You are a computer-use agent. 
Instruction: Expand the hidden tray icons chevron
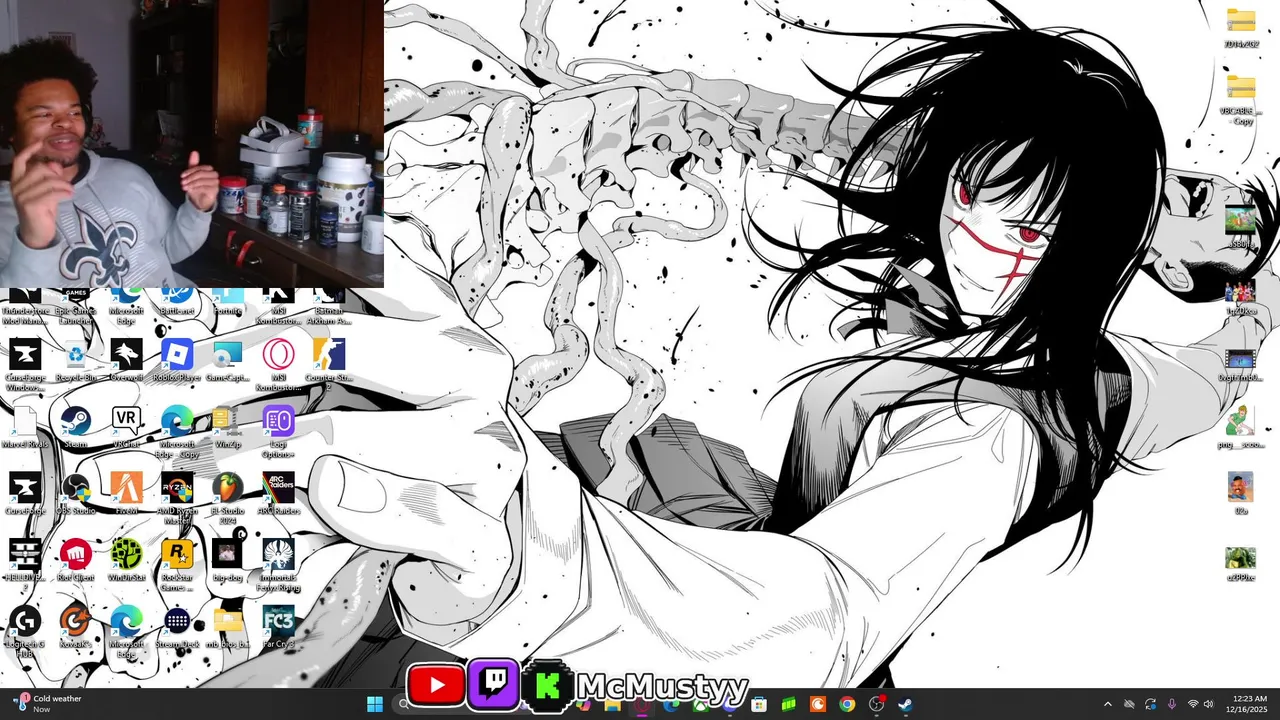click(1107, 704)
